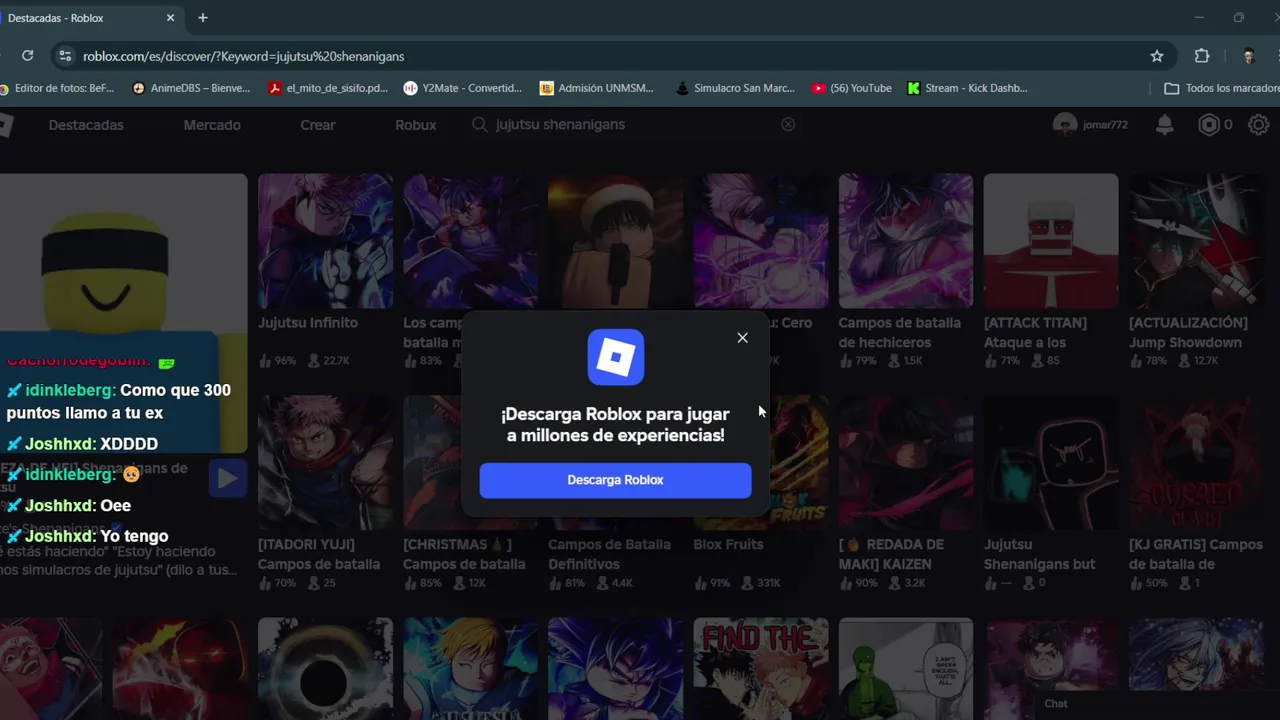Open the browser extensions puzzle icon
Image resolution: width=1280 pixels, height=720 pixels.
click(1202, 56)
